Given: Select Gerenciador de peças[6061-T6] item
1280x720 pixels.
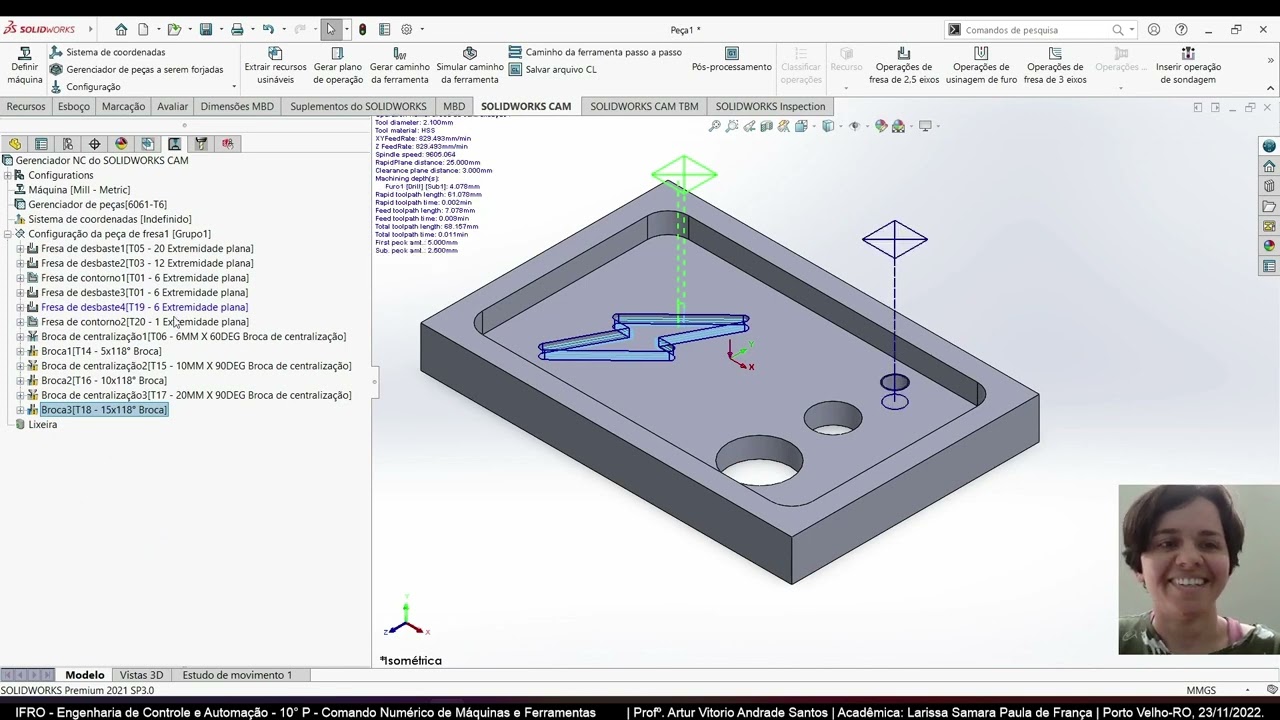Looking at the screenshot, I should point(97,204).
